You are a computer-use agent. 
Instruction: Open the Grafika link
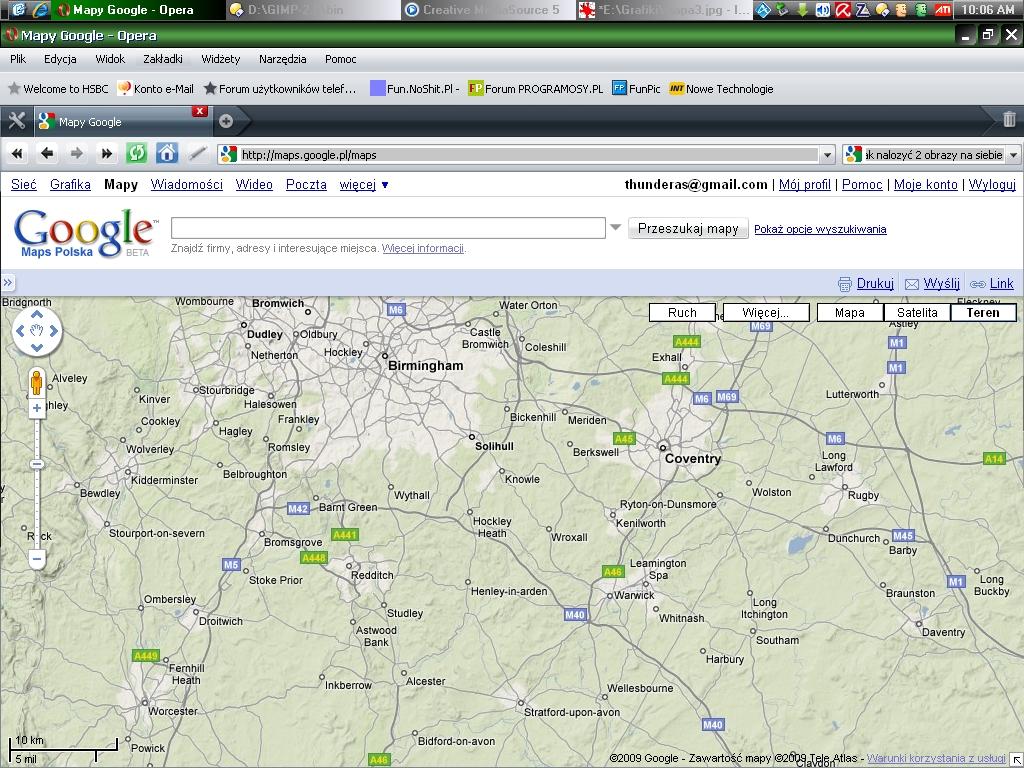click(x=71, y=184)
